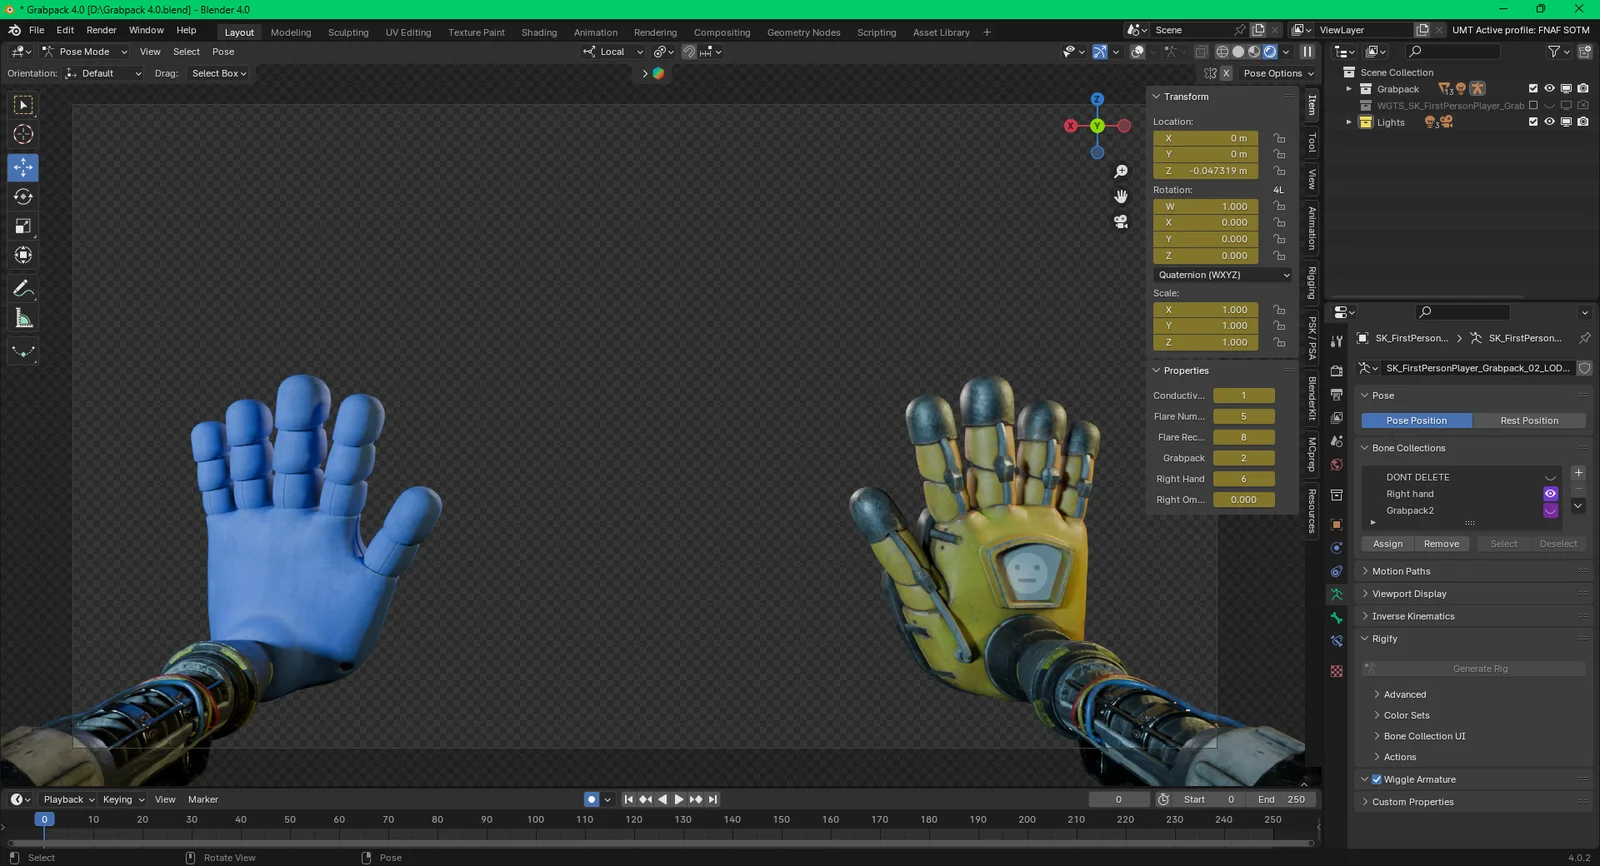Viewport: 1600px width, 866px height.
Task: Expand the Grabpack collection in outliner
Action: point(1349,89)
